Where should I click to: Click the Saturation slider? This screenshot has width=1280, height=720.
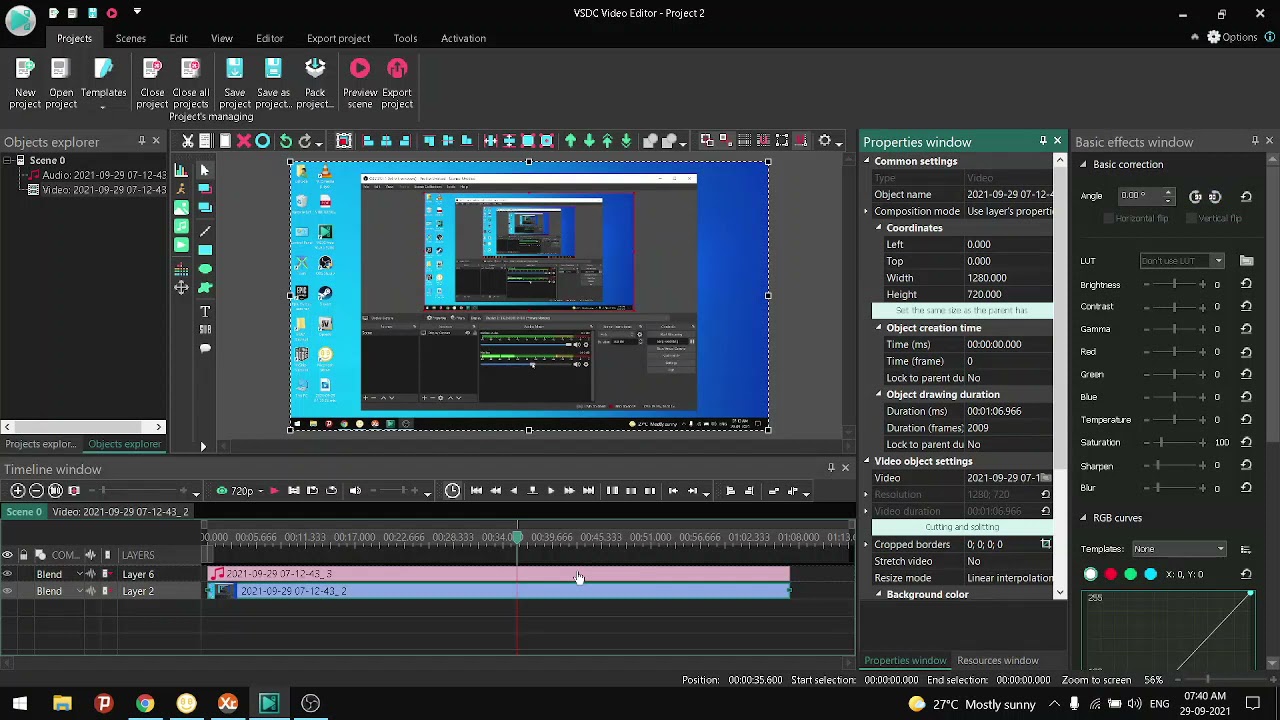click(x=1174, y=442)
